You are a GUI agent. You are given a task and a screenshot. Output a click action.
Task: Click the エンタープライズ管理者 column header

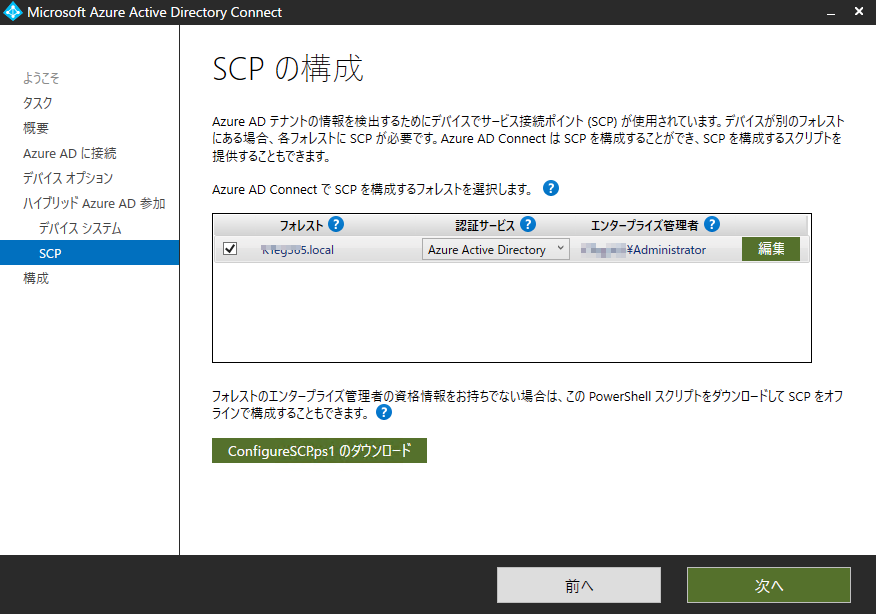pos(644,225)
